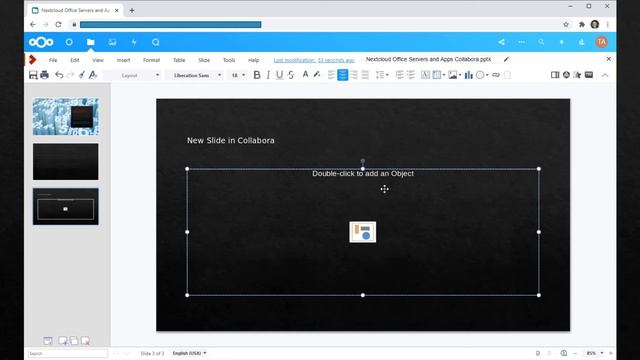Open master slides panel icon
The height and width of the screenshot is (360, 640).
[x=589, y=75]
